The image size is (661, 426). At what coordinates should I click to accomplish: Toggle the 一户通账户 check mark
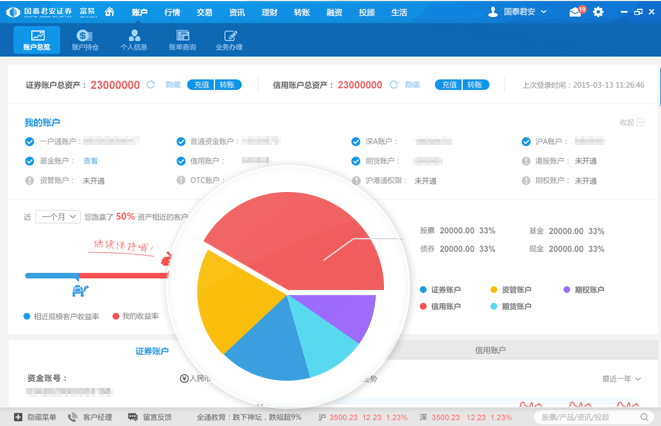[x=29, y=142]
